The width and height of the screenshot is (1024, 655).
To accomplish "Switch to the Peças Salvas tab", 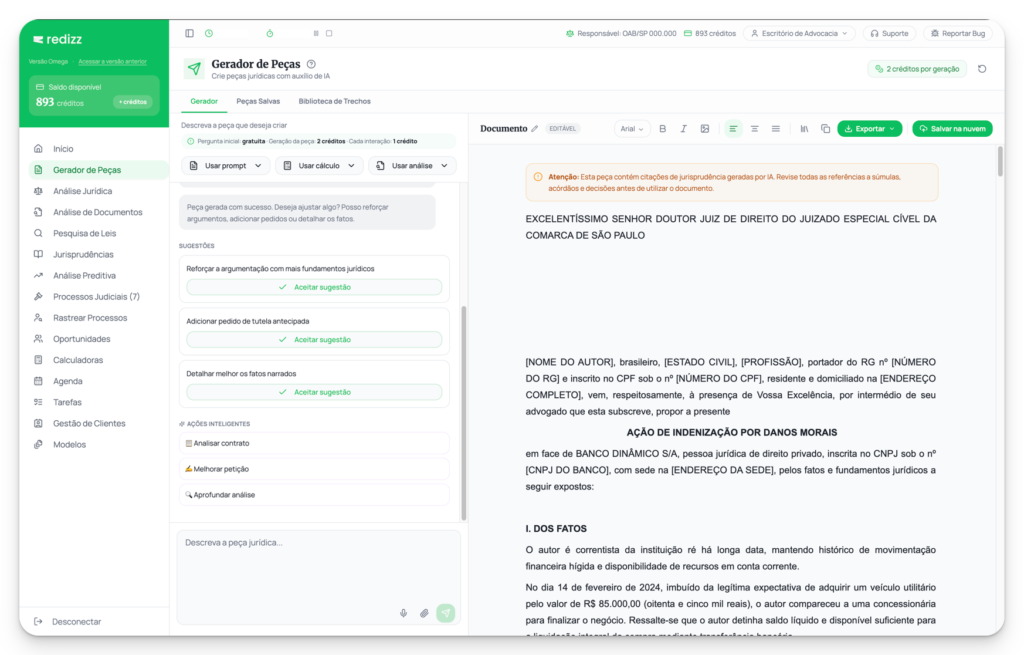I will click(x=258, y=101).
